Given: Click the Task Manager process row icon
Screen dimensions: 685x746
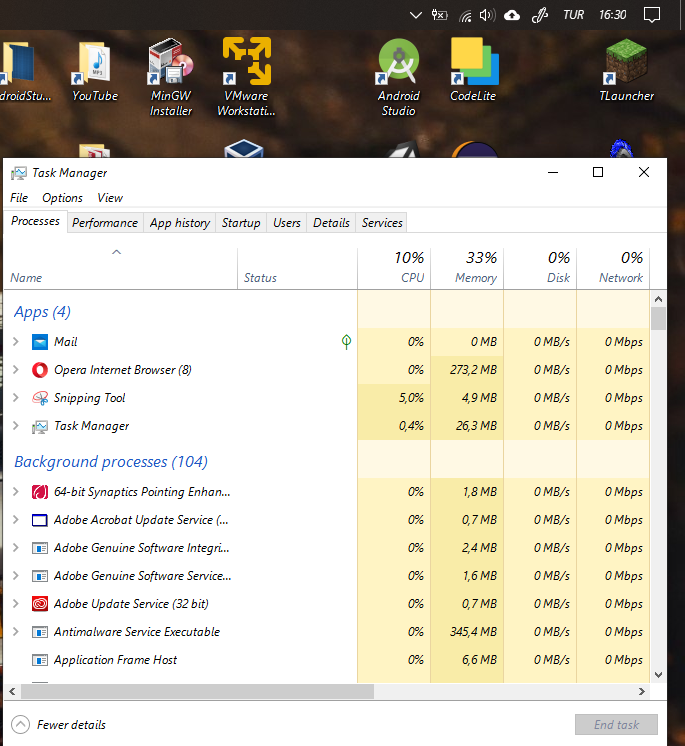Looking at the screenshot, I should [x=40, y=426].
